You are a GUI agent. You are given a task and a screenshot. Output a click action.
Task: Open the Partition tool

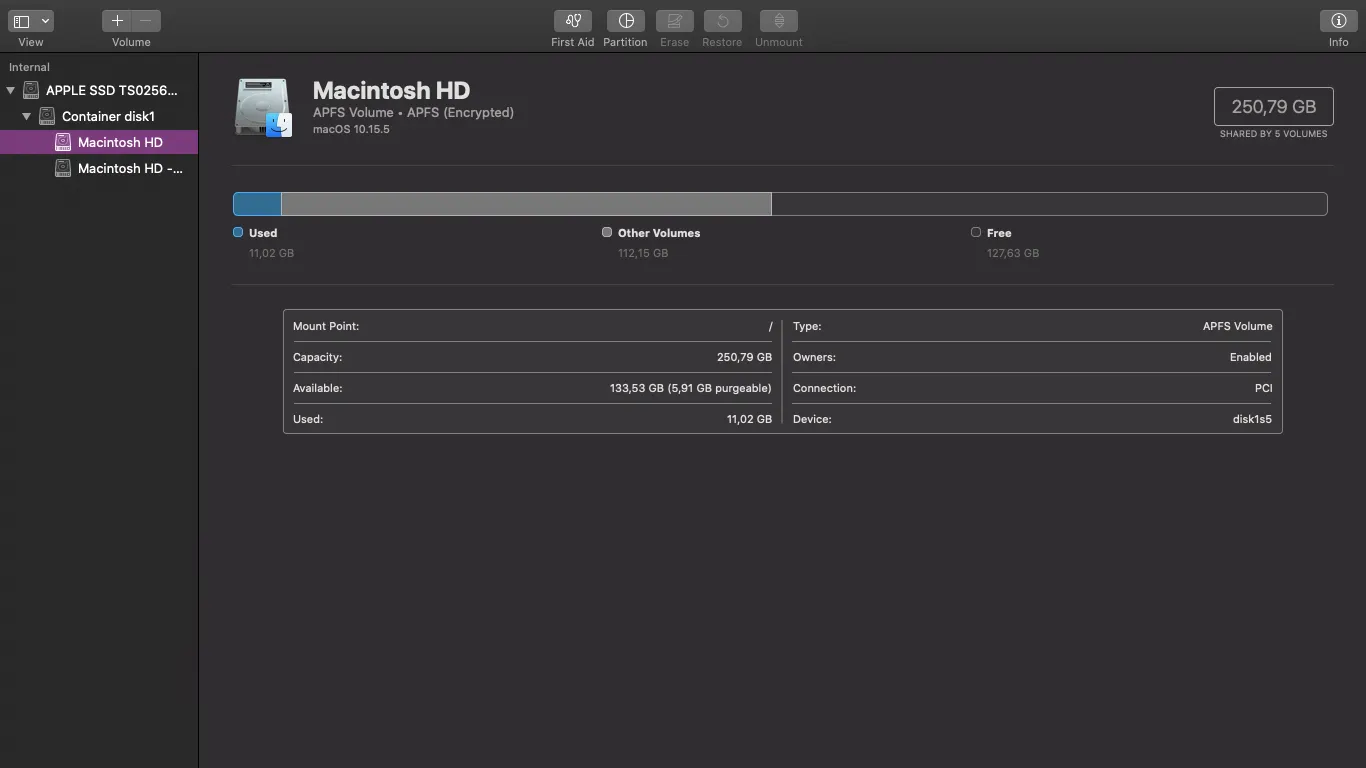pos(625,21)
